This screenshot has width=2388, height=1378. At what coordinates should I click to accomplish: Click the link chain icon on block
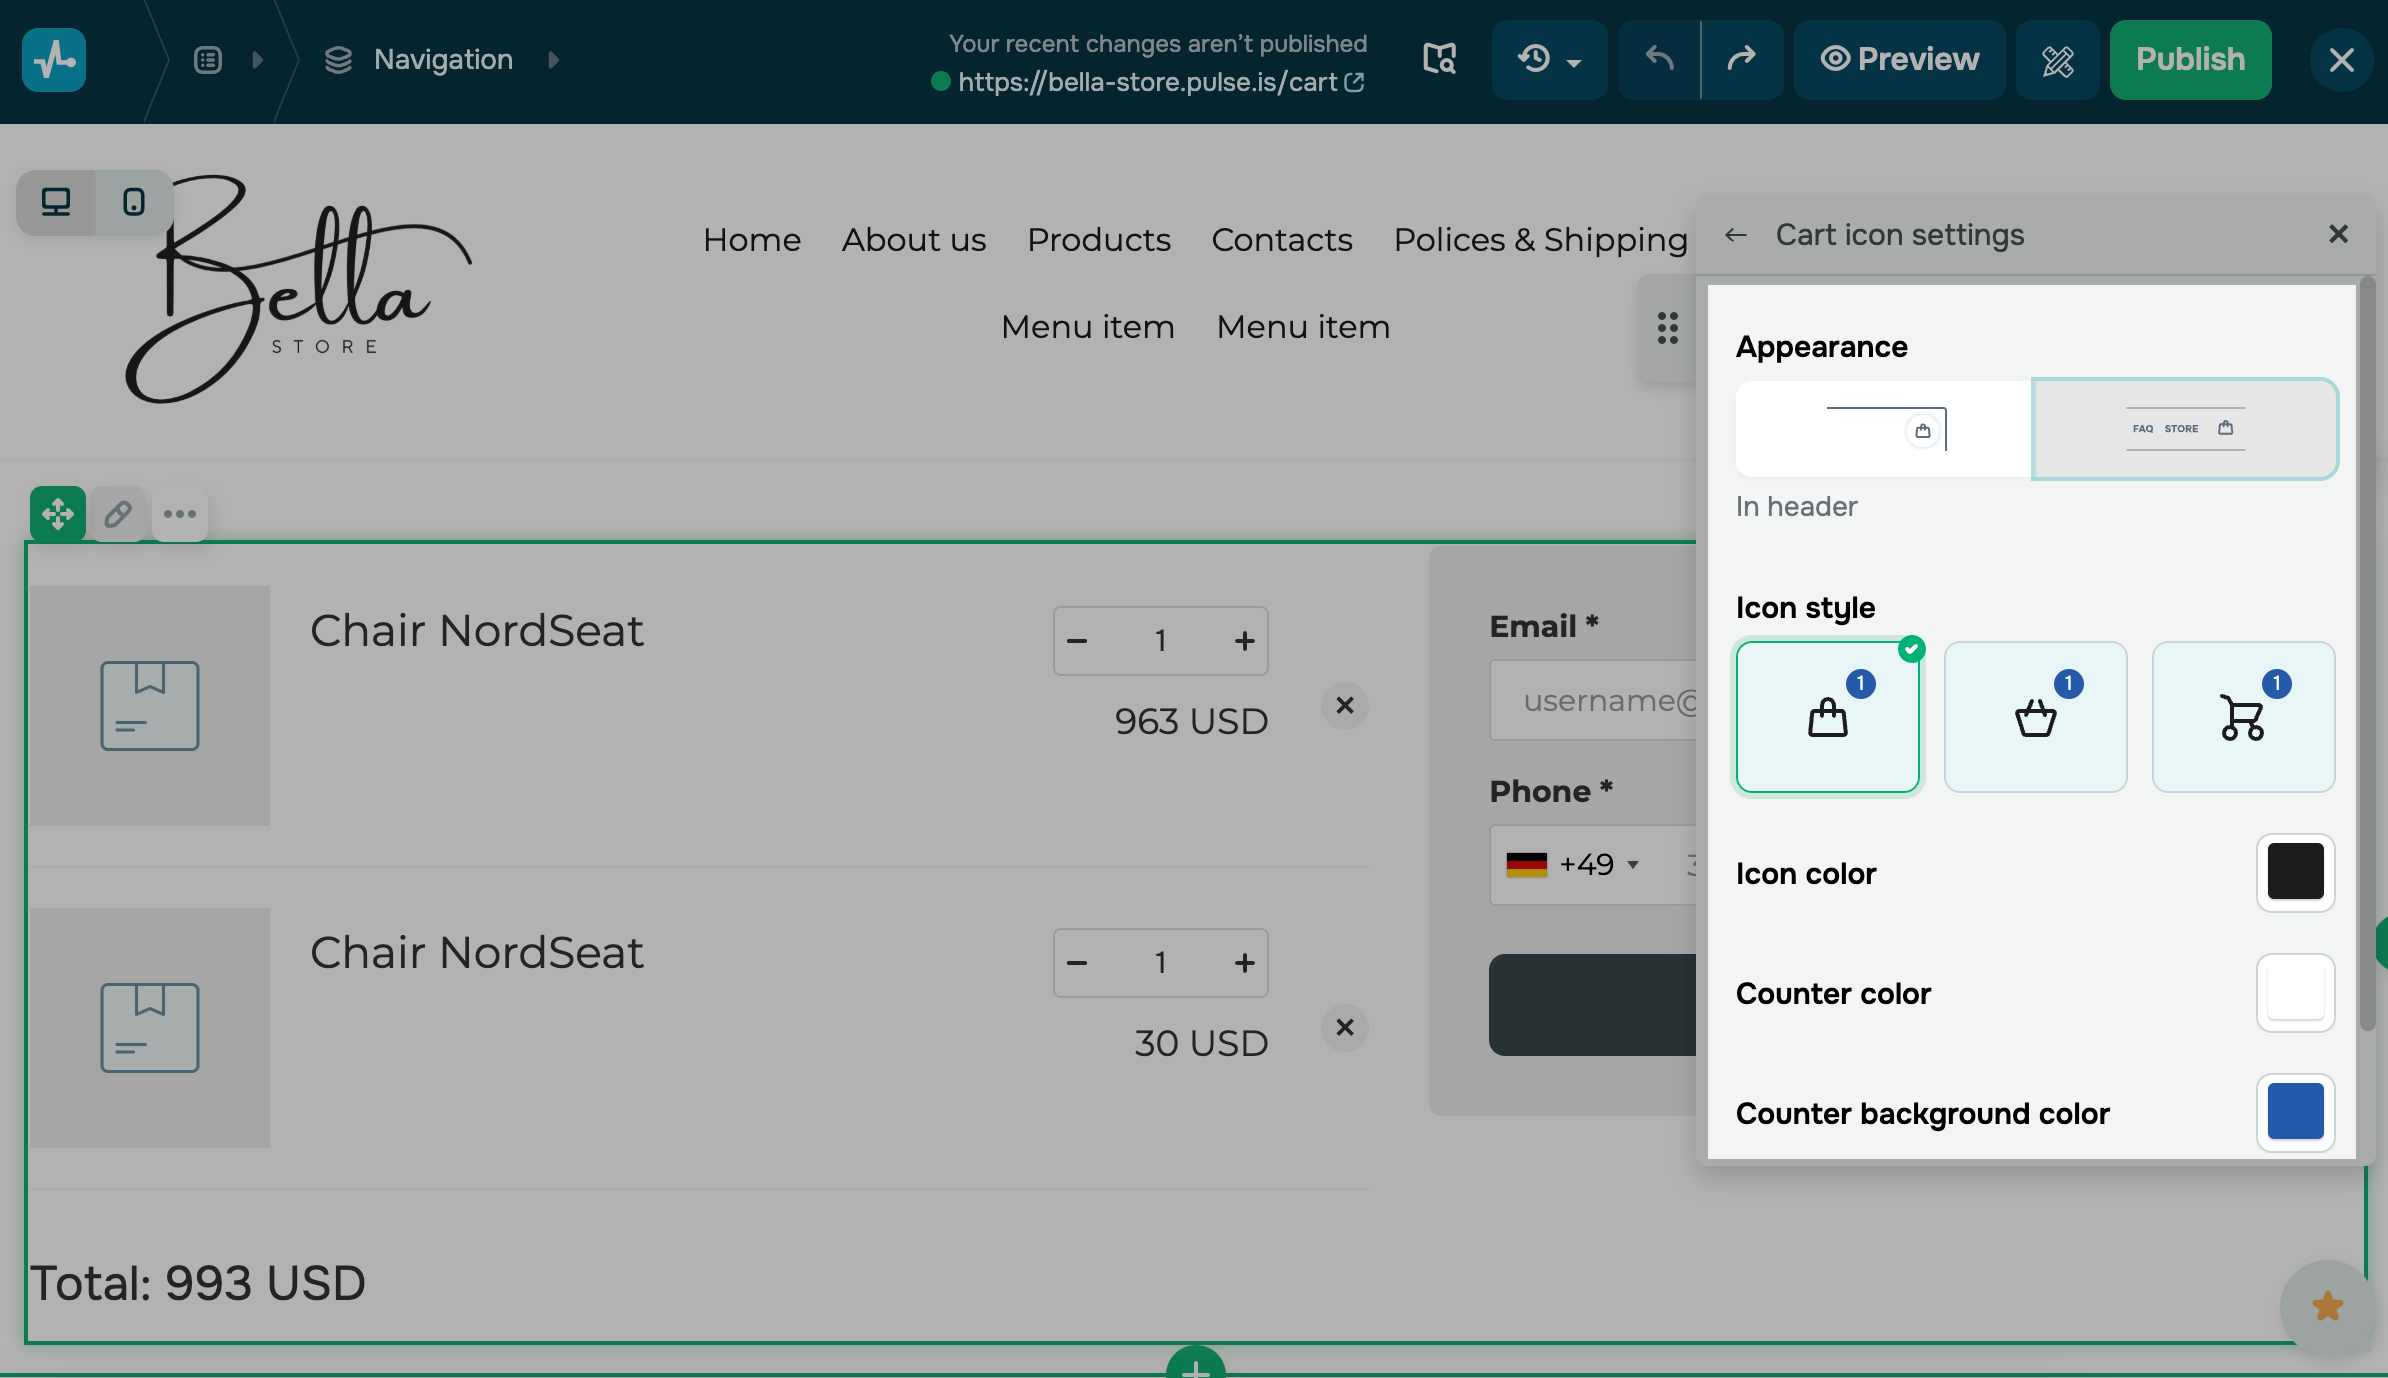[118, 514]
